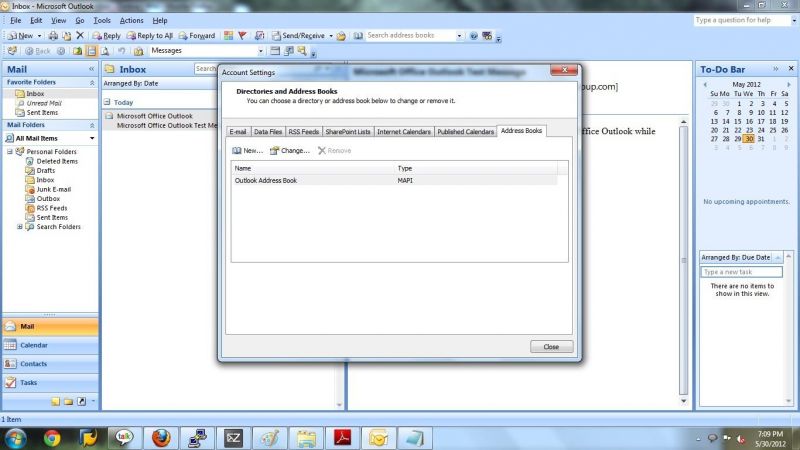Collapse the Mail Folders section
The height and width of the screenshot is (450, 800).
[x=92, y=125]
